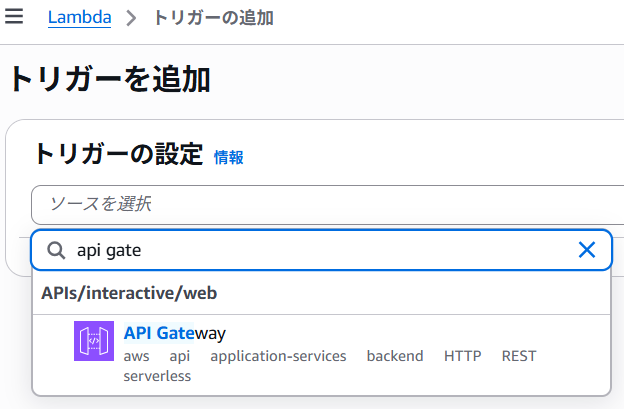Click the purple API Gateway service icon
Screen dimensions: 624x409
click(x=93, y=341)
